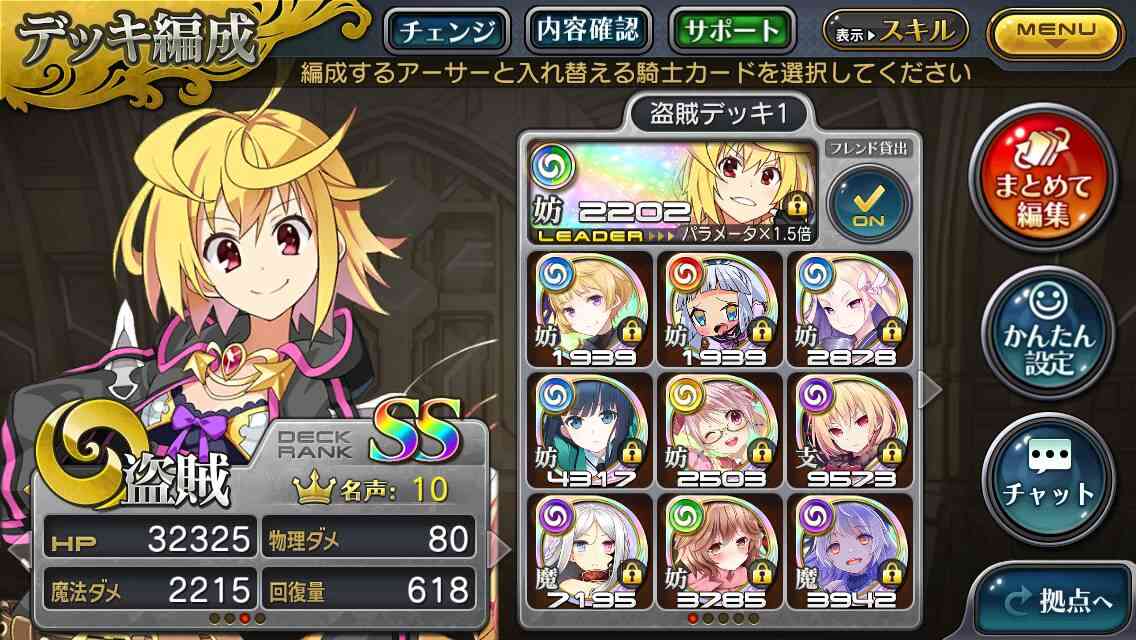
Task: Toggle the 表示 スキル display mode
Action: click(x=896, y=31)
